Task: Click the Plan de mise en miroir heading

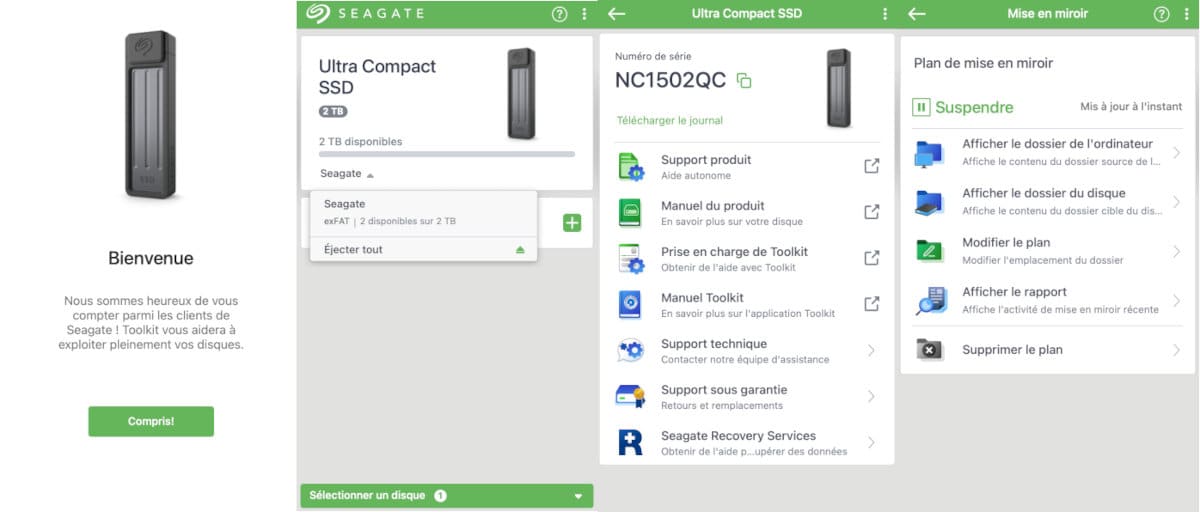Action: (983, 63)
